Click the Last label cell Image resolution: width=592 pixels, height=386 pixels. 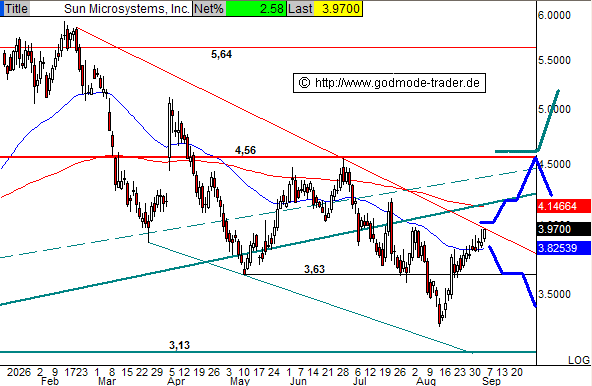(300, 8)
